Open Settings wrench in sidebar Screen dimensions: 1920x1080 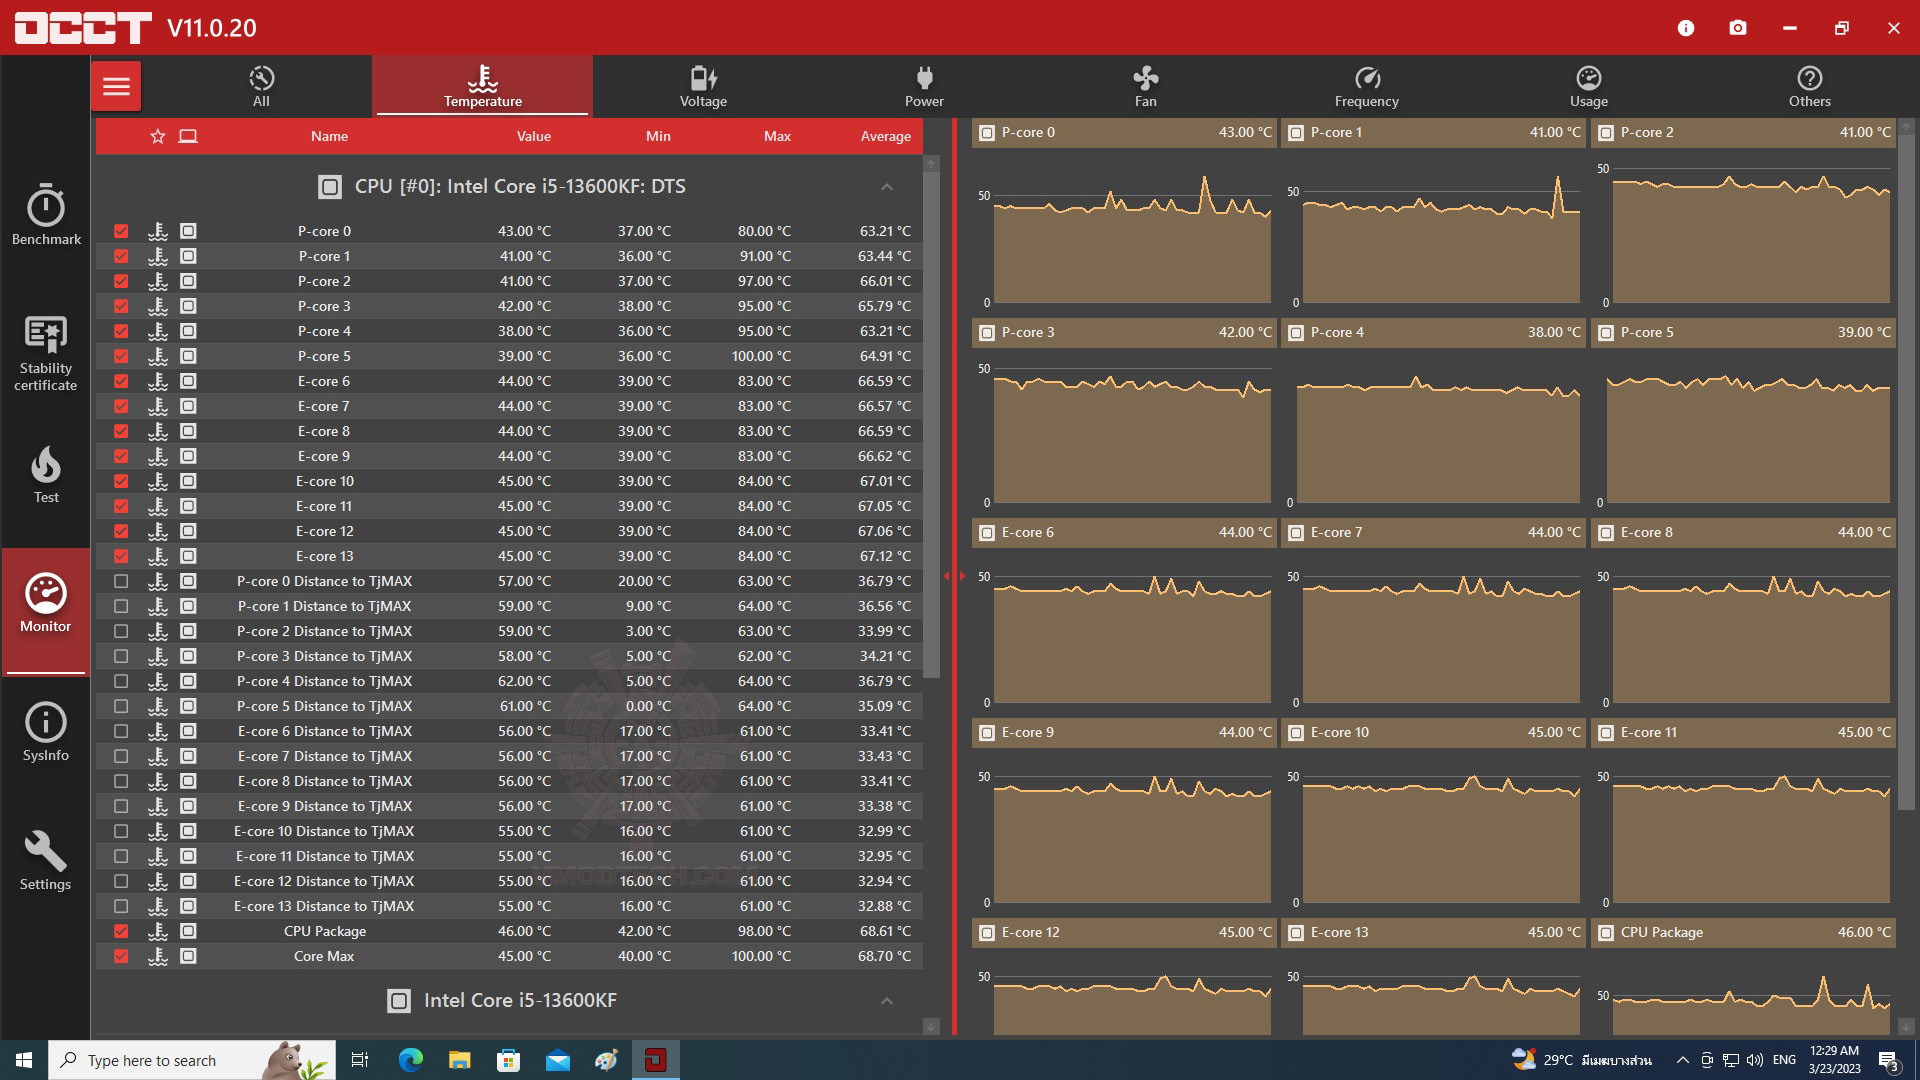(46, 860)
